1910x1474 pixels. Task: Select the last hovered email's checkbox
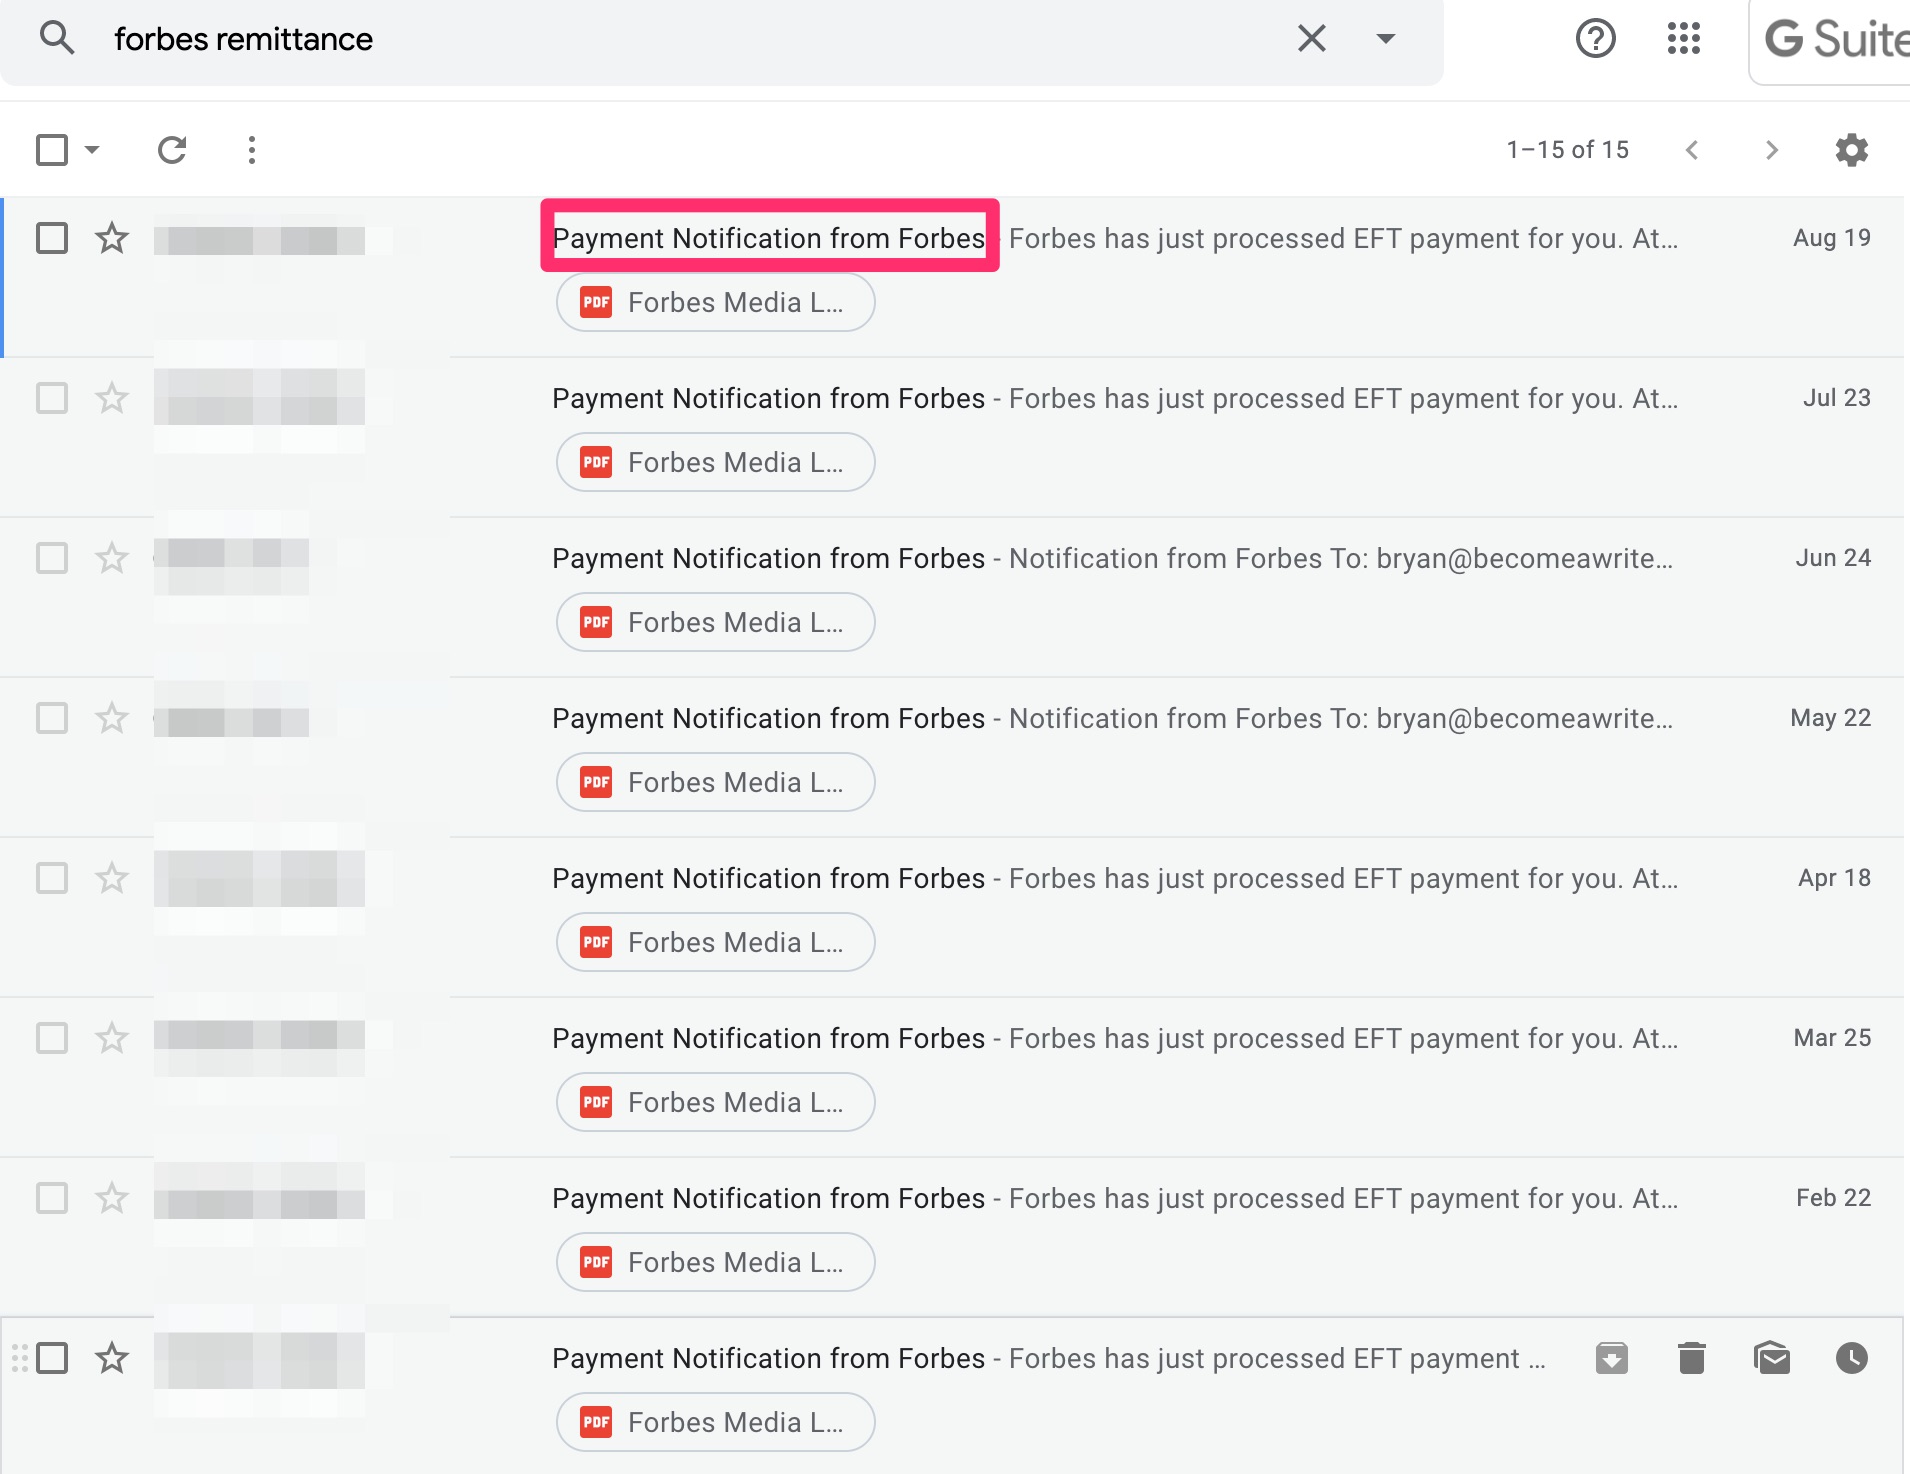point(52,1358)
